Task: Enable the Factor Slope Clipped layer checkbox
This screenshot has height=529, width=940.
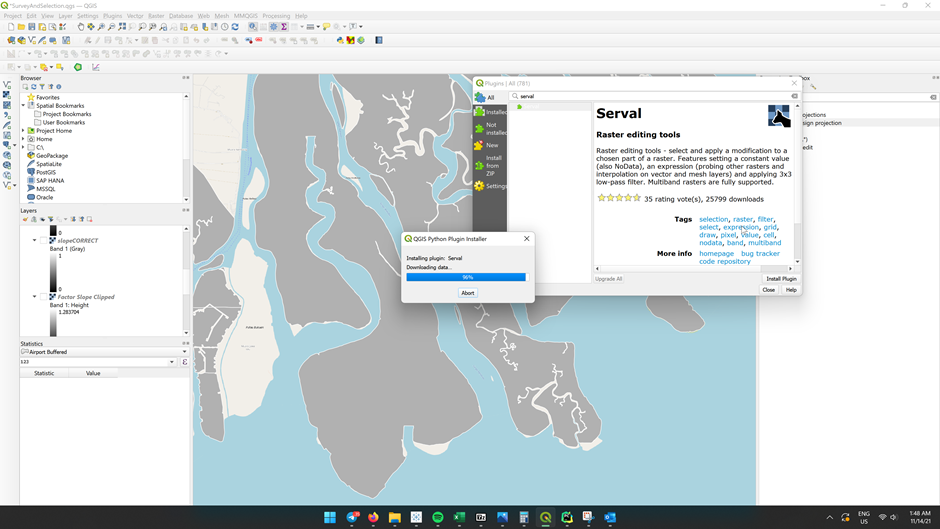Action: (x=45, y=297)
